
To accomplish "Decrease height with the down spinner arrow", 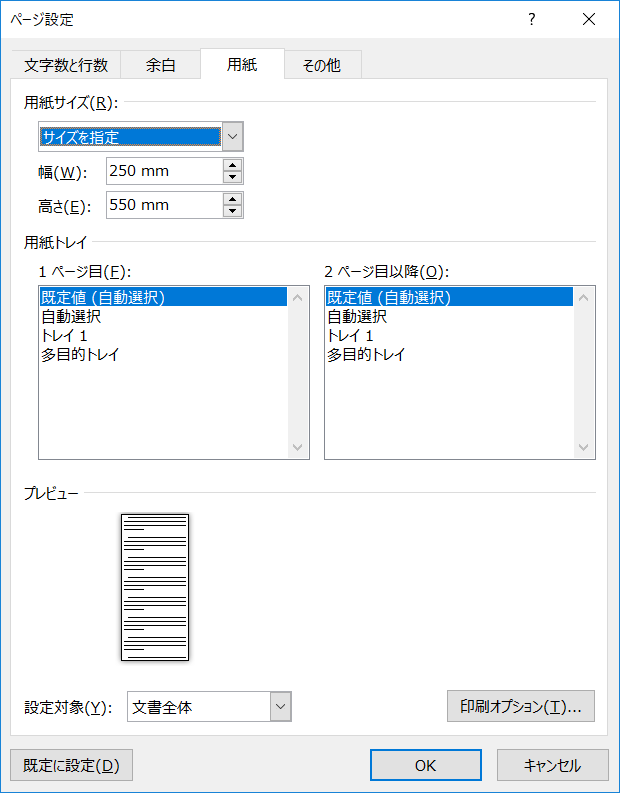I will pos(233,211).
